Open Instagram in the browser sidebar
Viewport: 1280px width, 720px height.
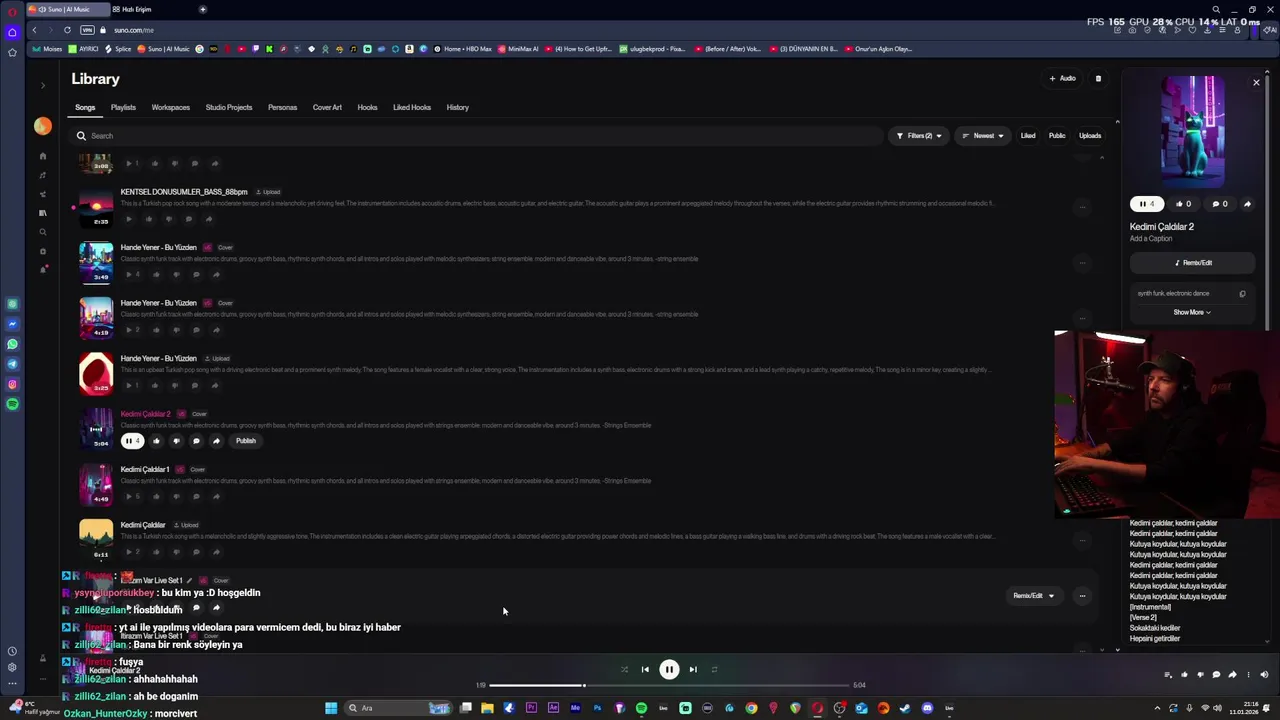point(12,384)
